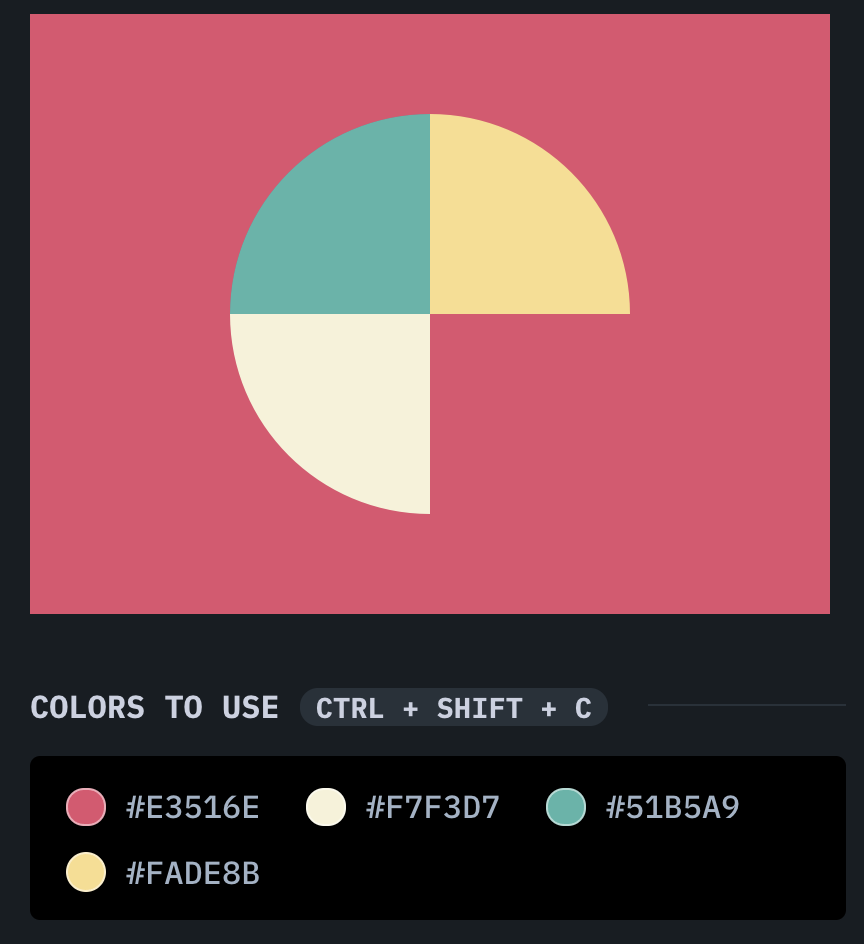Screen dimensions: 864x944
Task: Copy the #E3516E hex code text
Action: [x=193, y=807]
